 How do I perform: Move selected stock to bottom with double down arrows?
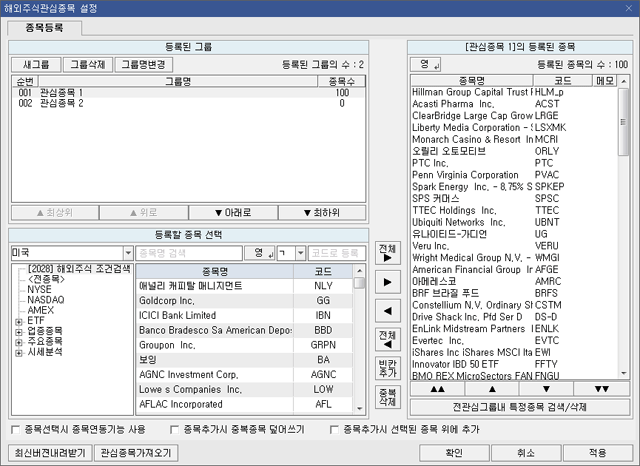tap(602, 389)
